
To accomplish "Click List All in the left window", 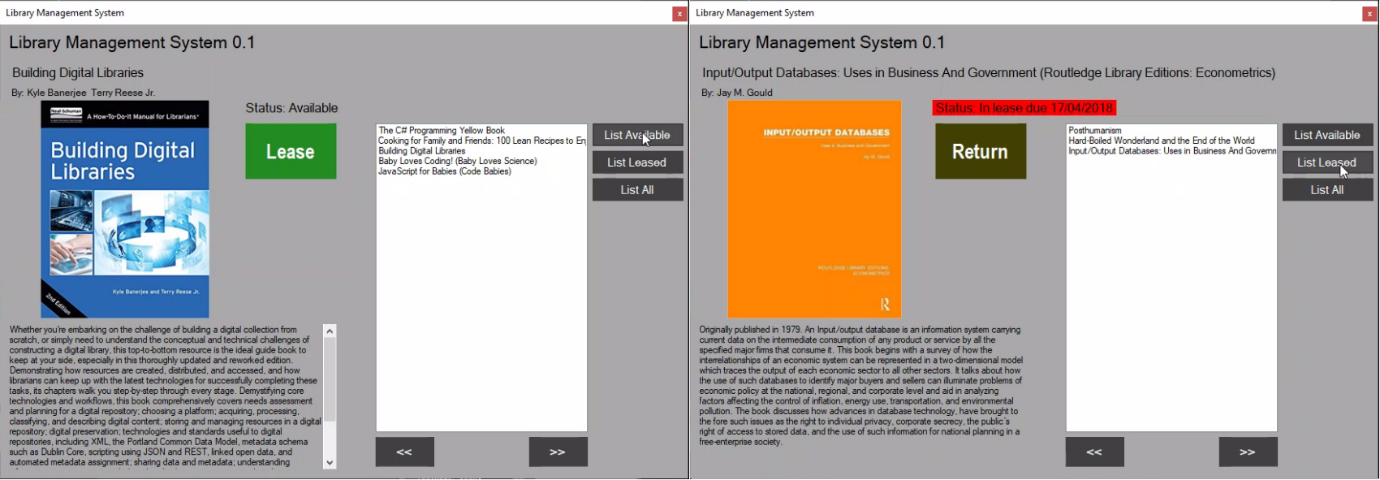I will tap(638, 189).
